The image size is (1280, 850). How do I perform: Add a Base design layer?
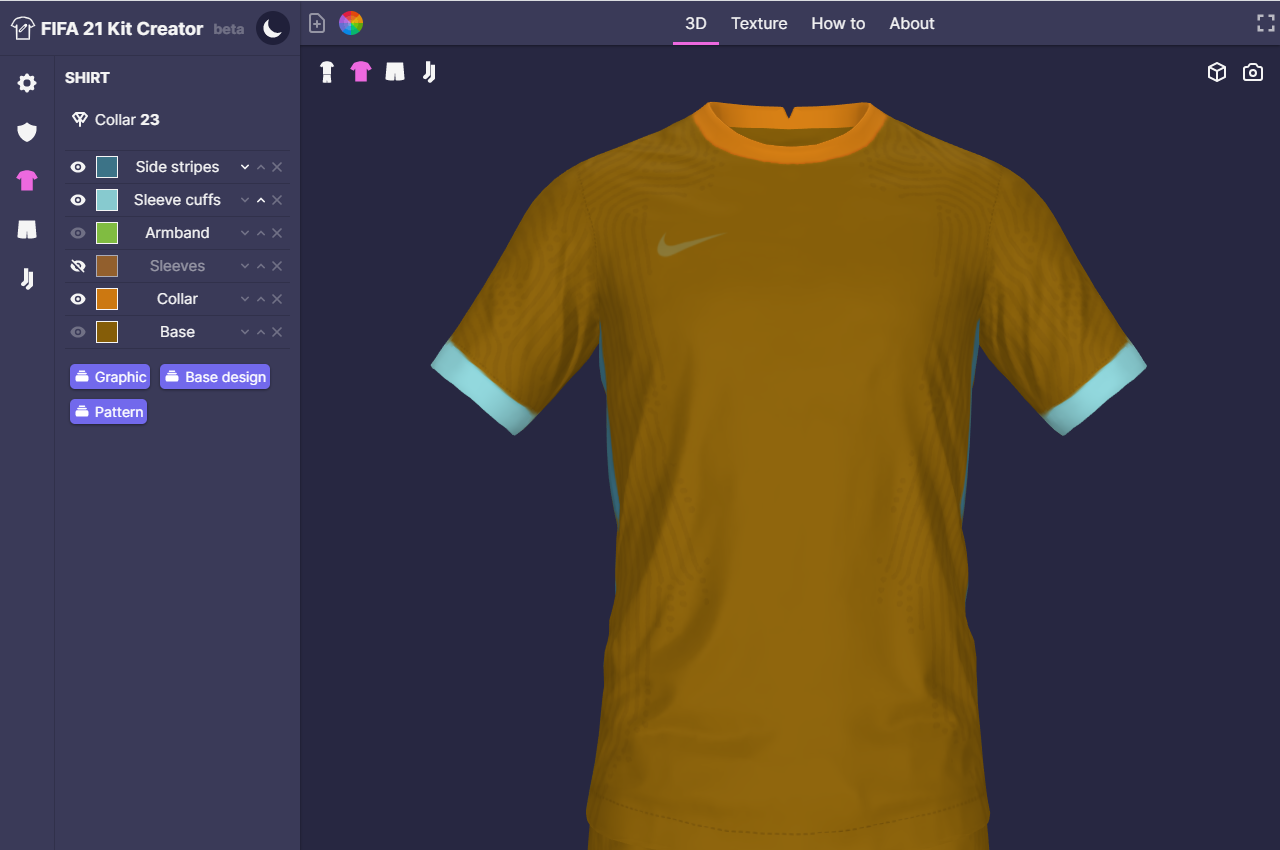coord(215,377)
